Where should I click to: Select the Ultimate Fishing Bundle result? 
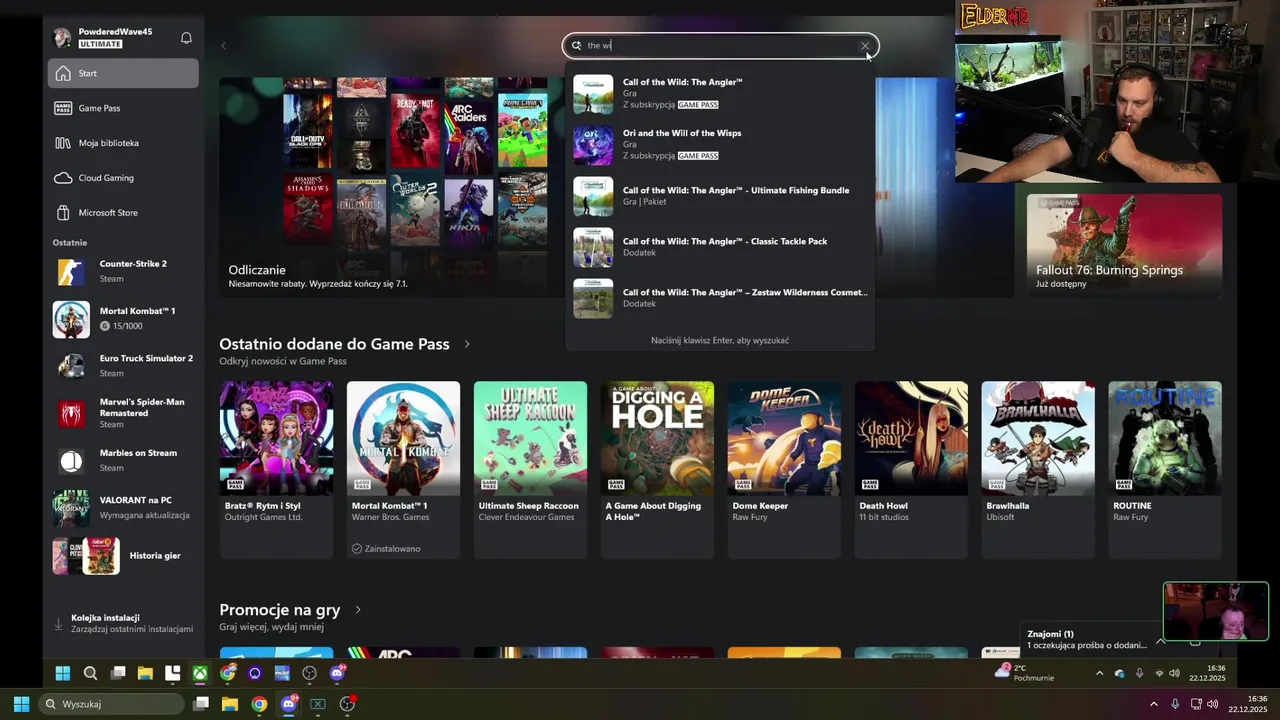(x=720, y=196)
